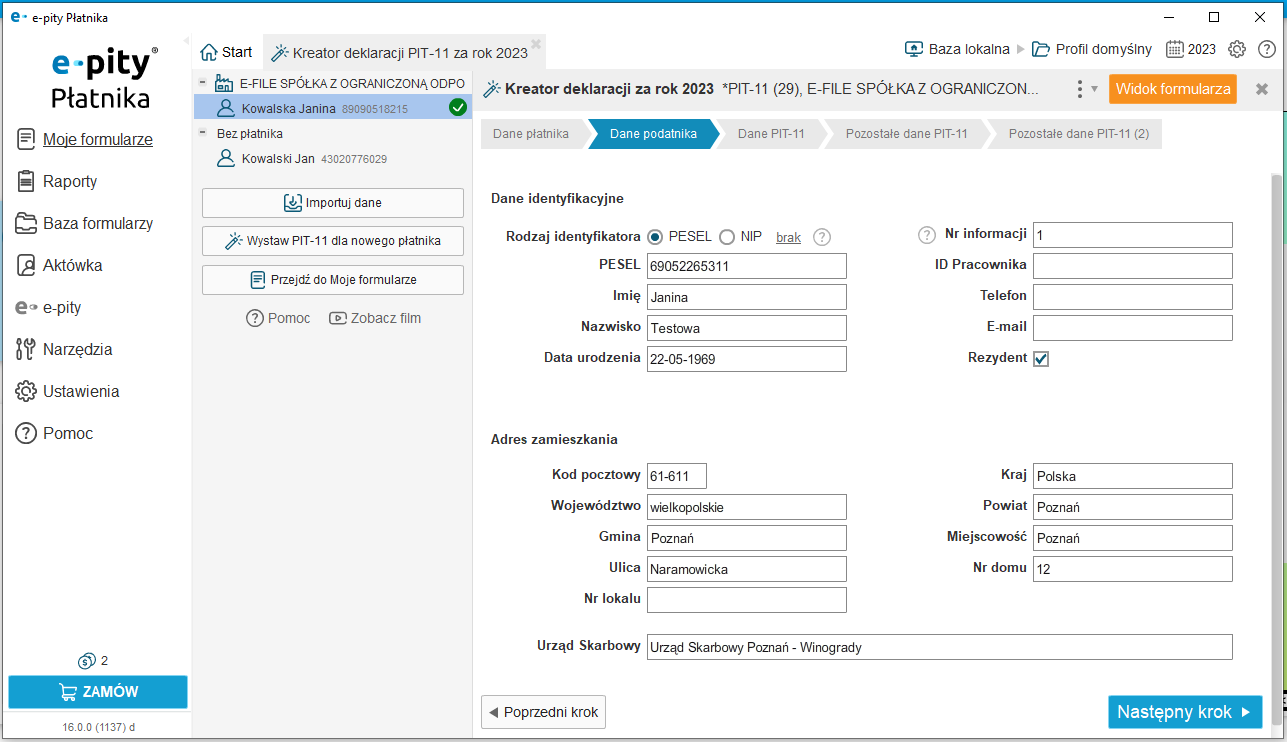The width and height of the screenshot is (1287, 742).
Task: Click the ZAMÓW order button
Action: pos(98,692)
